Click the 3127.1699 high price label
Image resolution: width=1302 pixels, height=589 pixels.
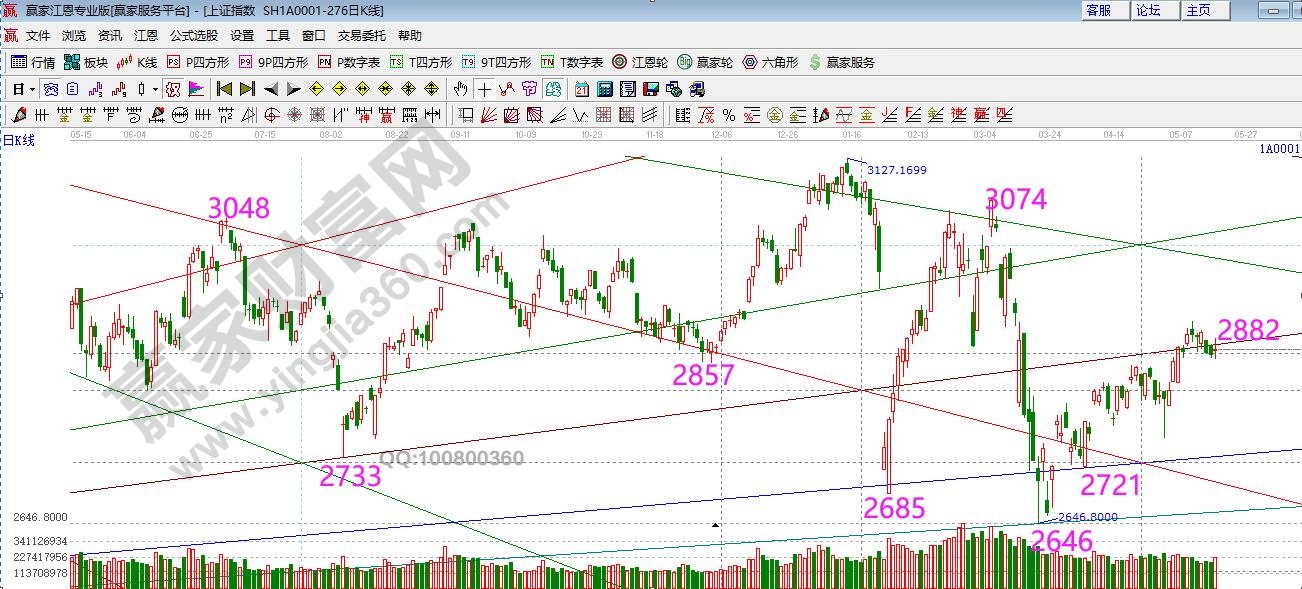(896, 170)
